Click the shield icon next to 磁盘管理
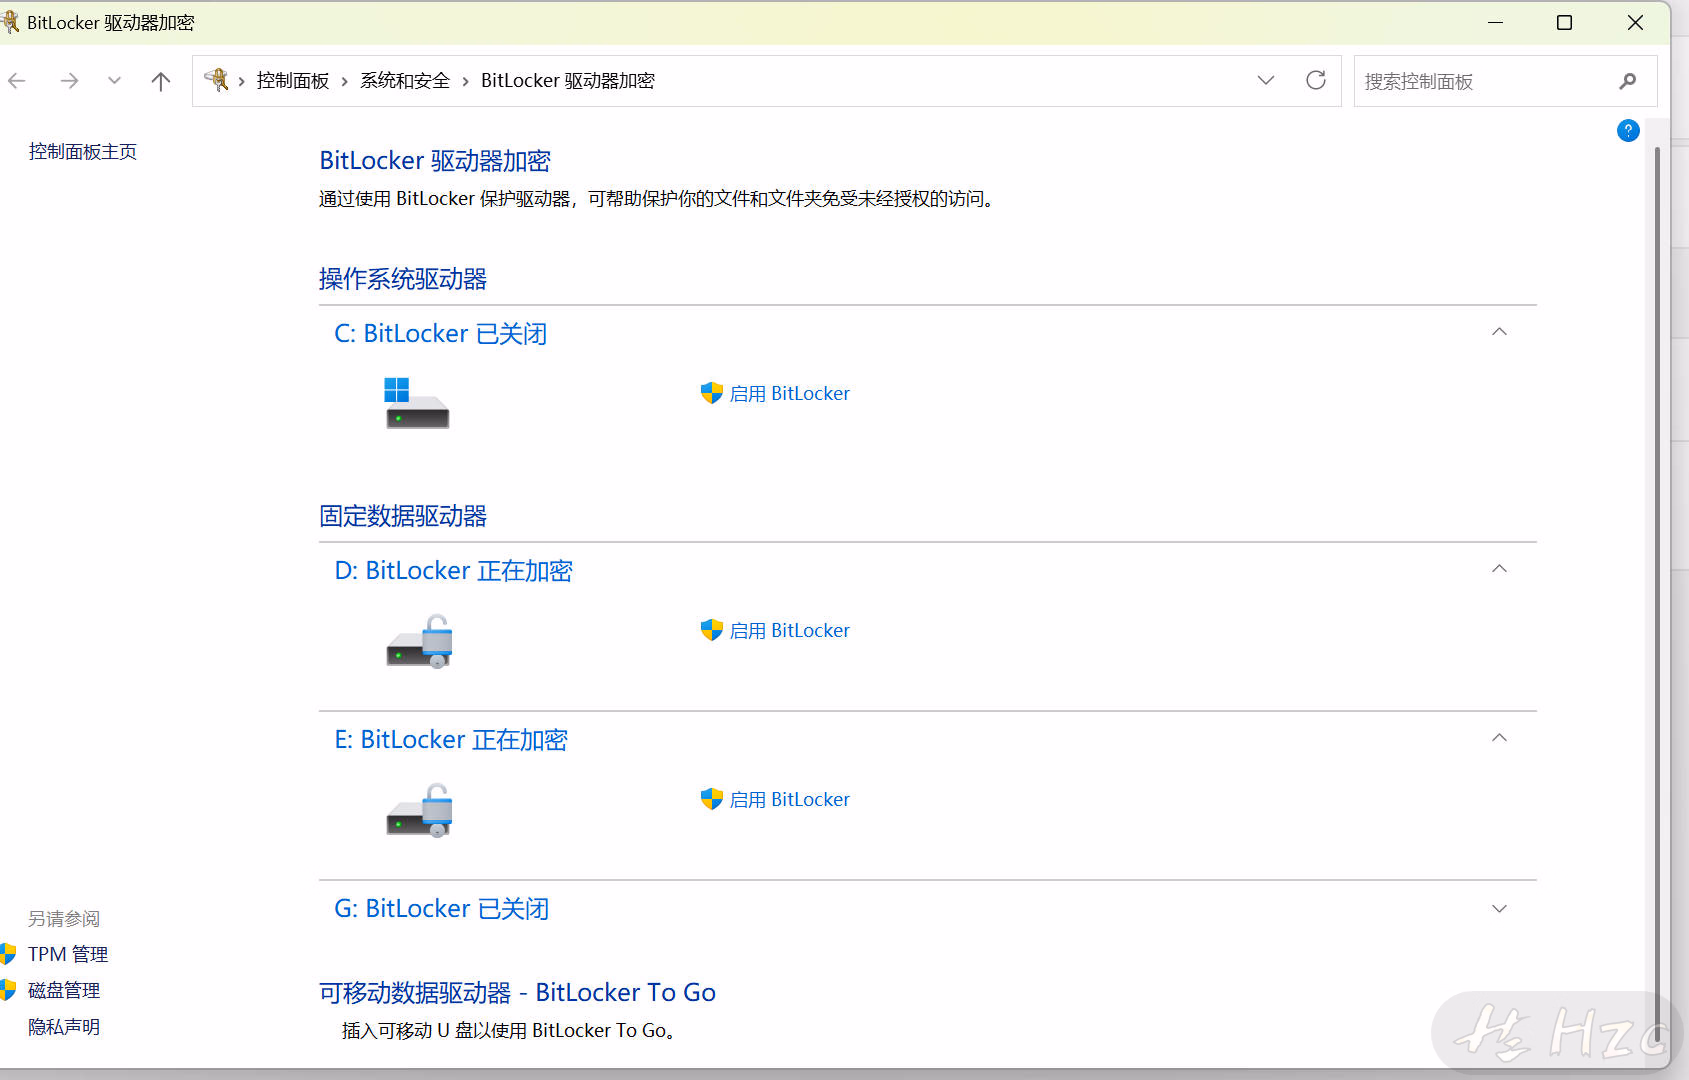The width and height of the screenshot is (1689, 1080). [8, 990]
